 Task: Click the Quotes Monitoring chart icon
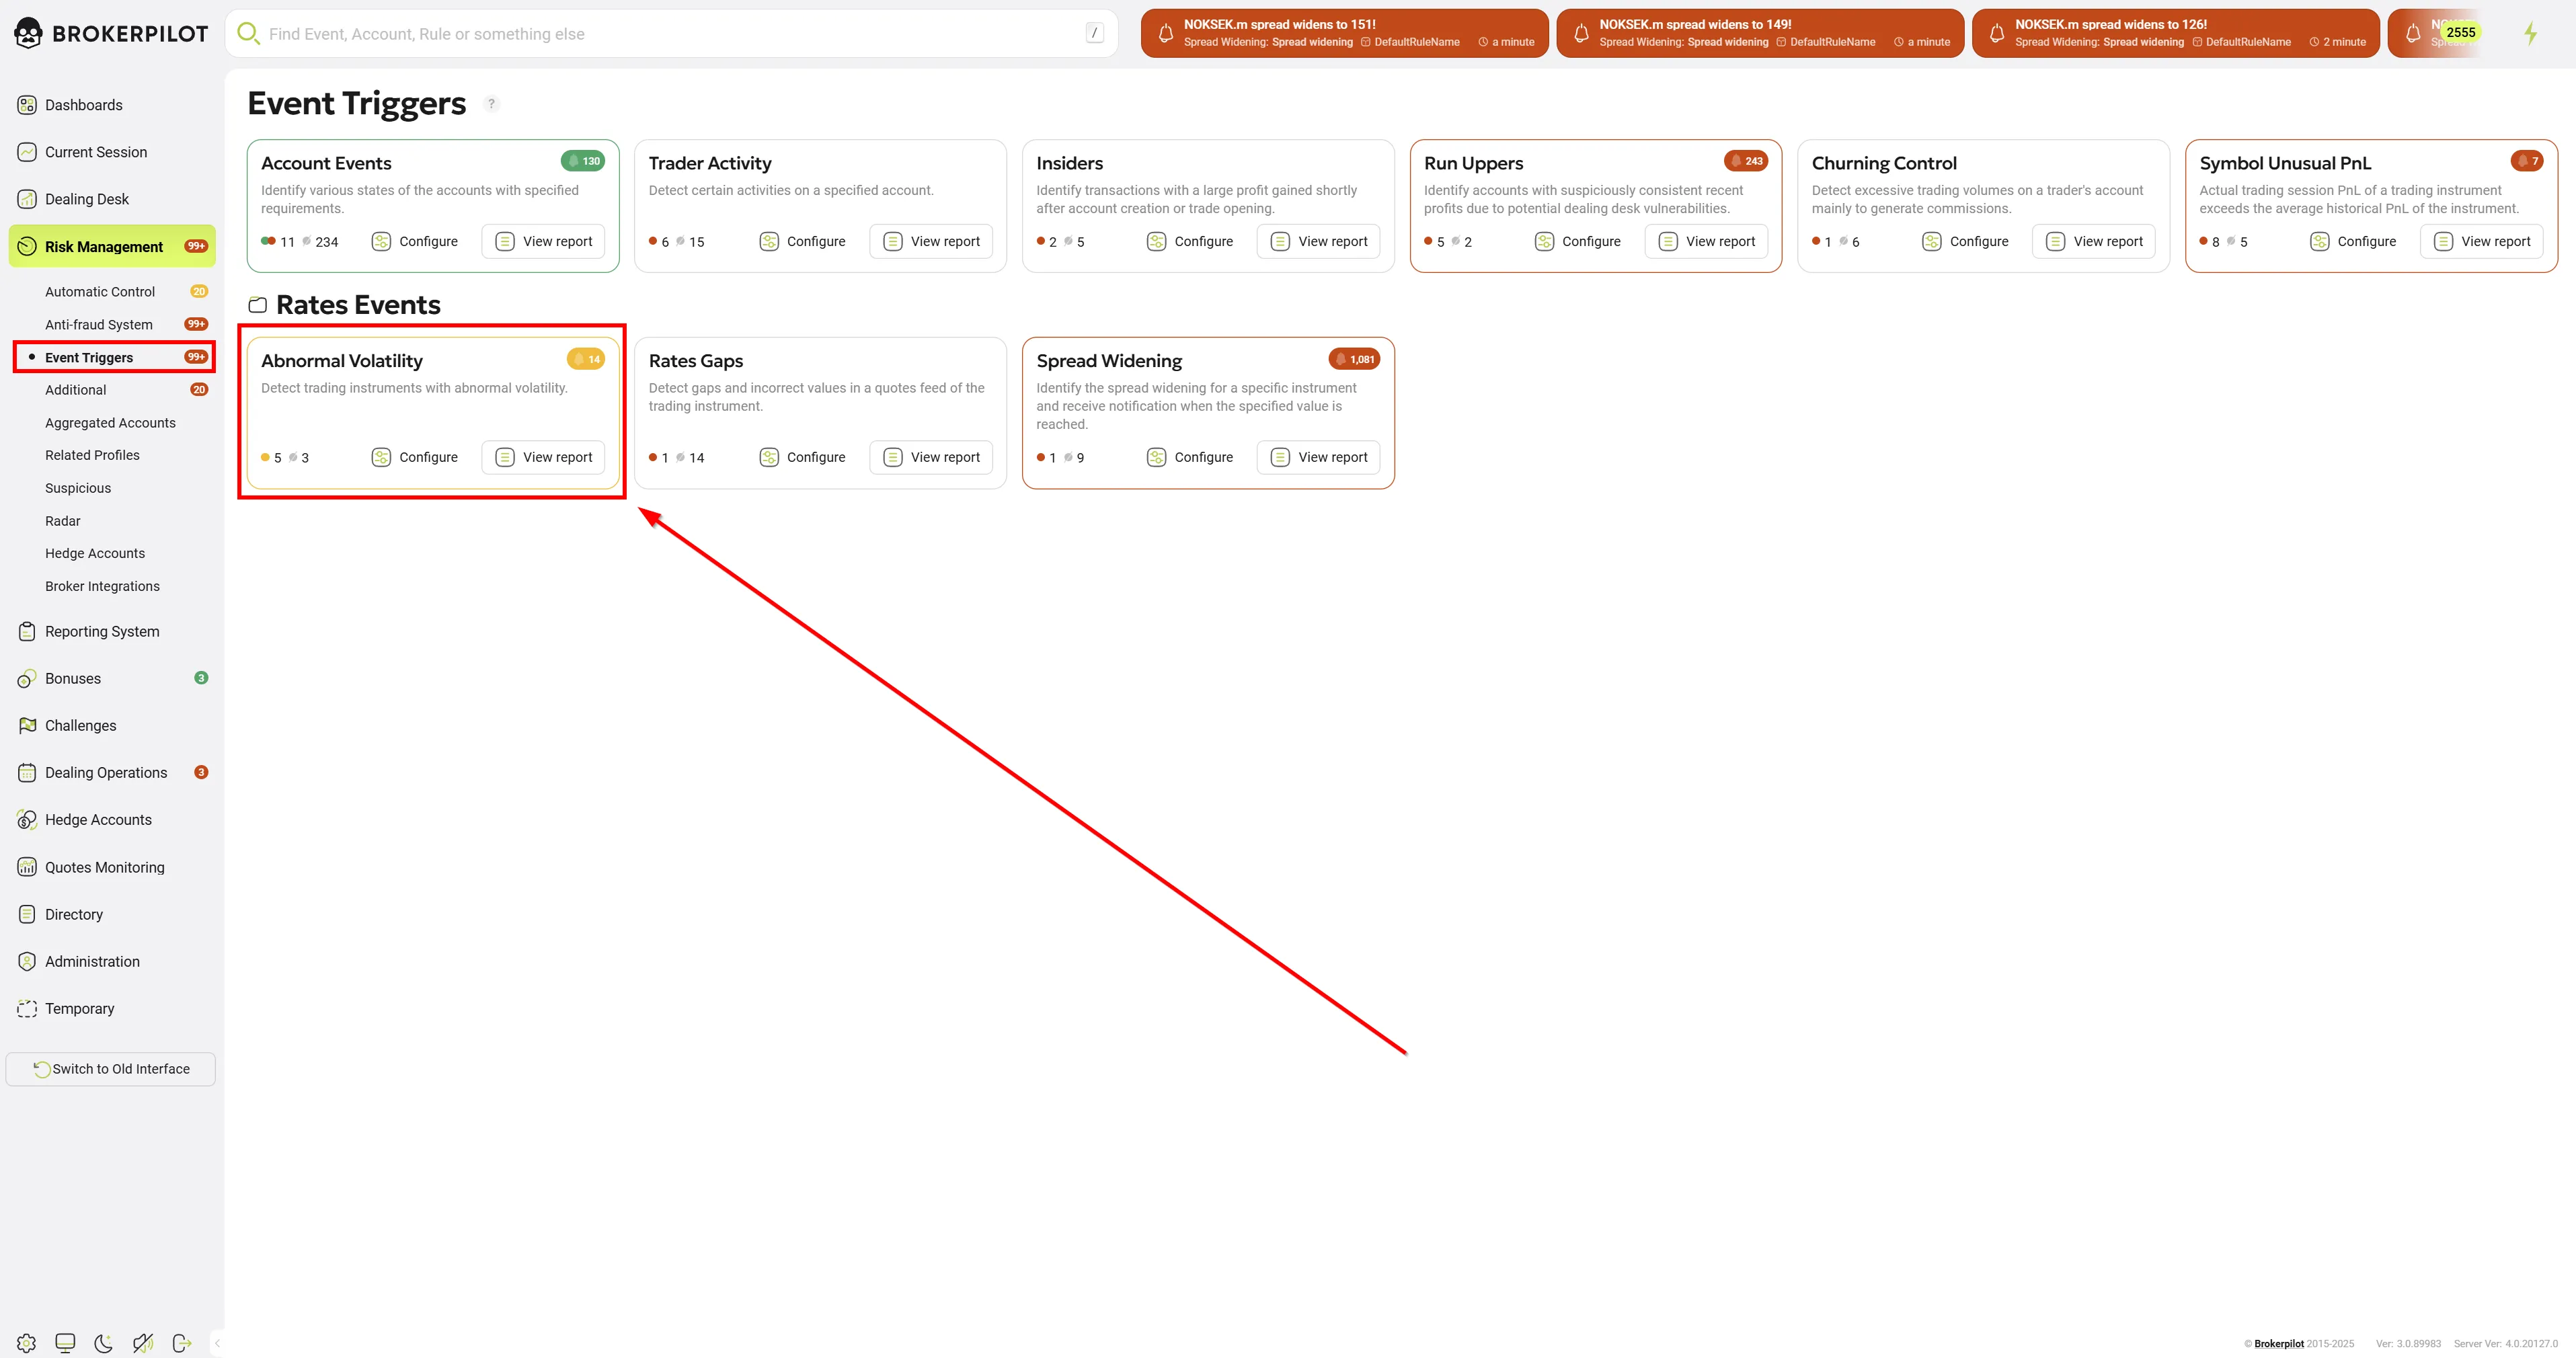pyautogui.click(x=27, y=867)
